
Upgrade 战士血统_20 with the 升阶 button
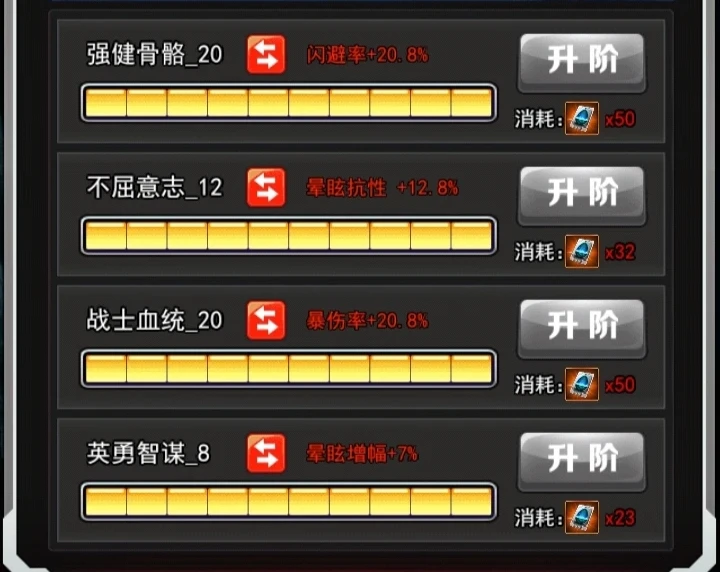pyautogui.click(x=582, y=327)
